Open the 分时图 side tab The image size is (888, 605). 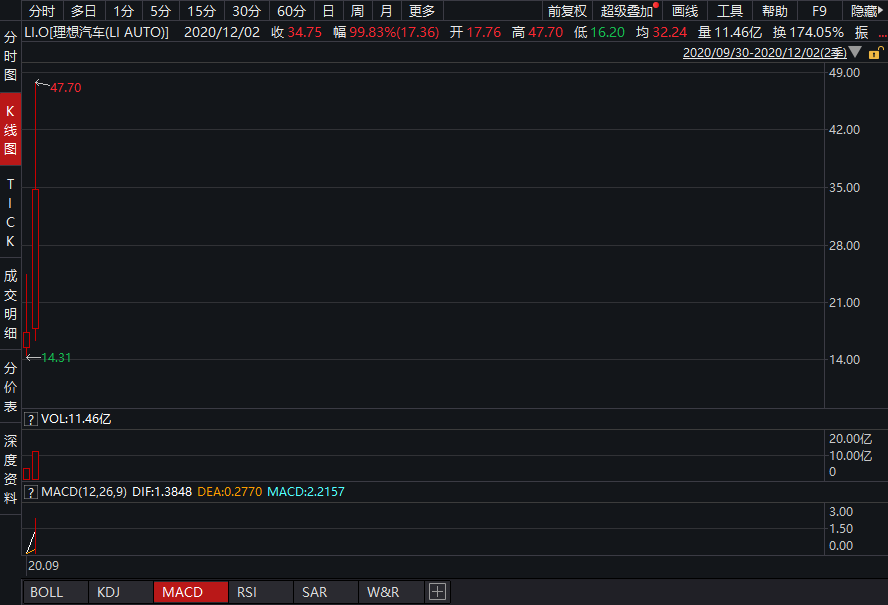coord(10,57)
